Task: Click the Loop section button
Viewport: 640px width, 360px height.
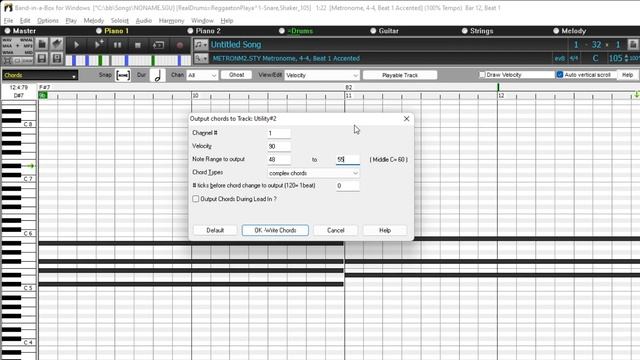Action: (158, 45)
